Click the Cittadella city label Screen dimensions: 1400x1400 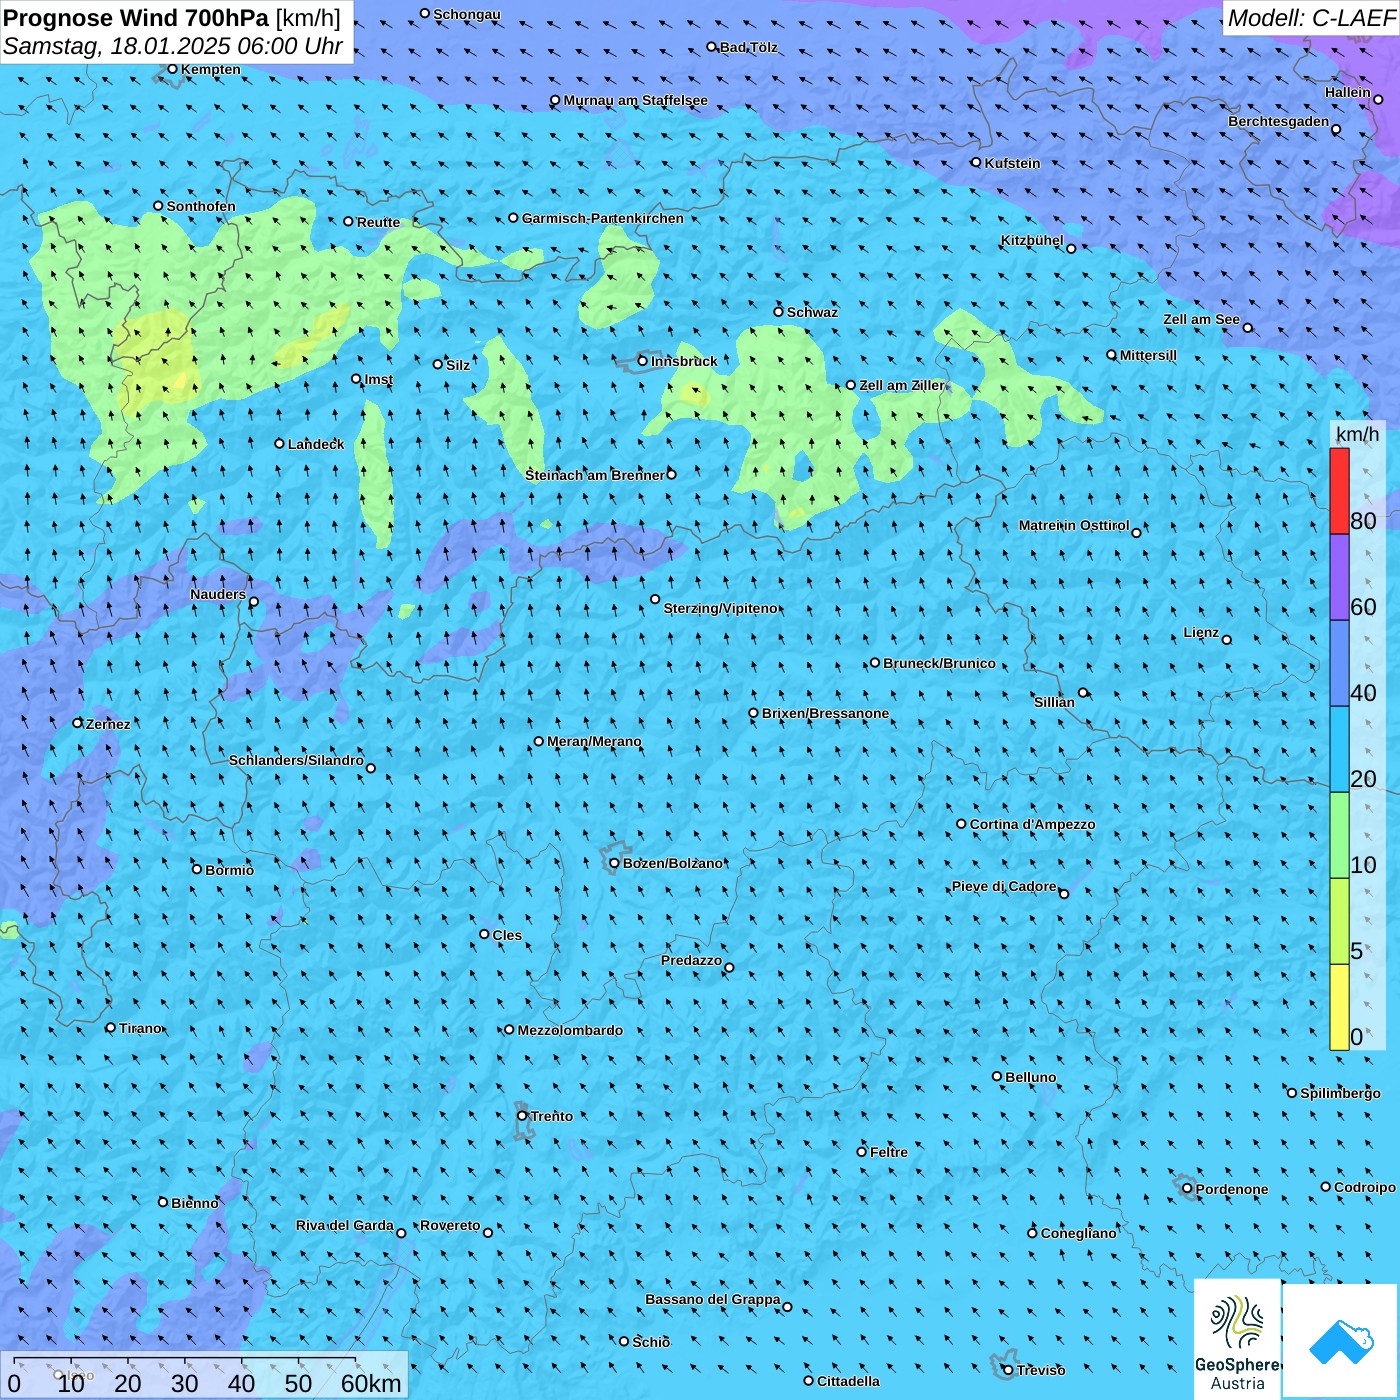(x=848, y=1381)
